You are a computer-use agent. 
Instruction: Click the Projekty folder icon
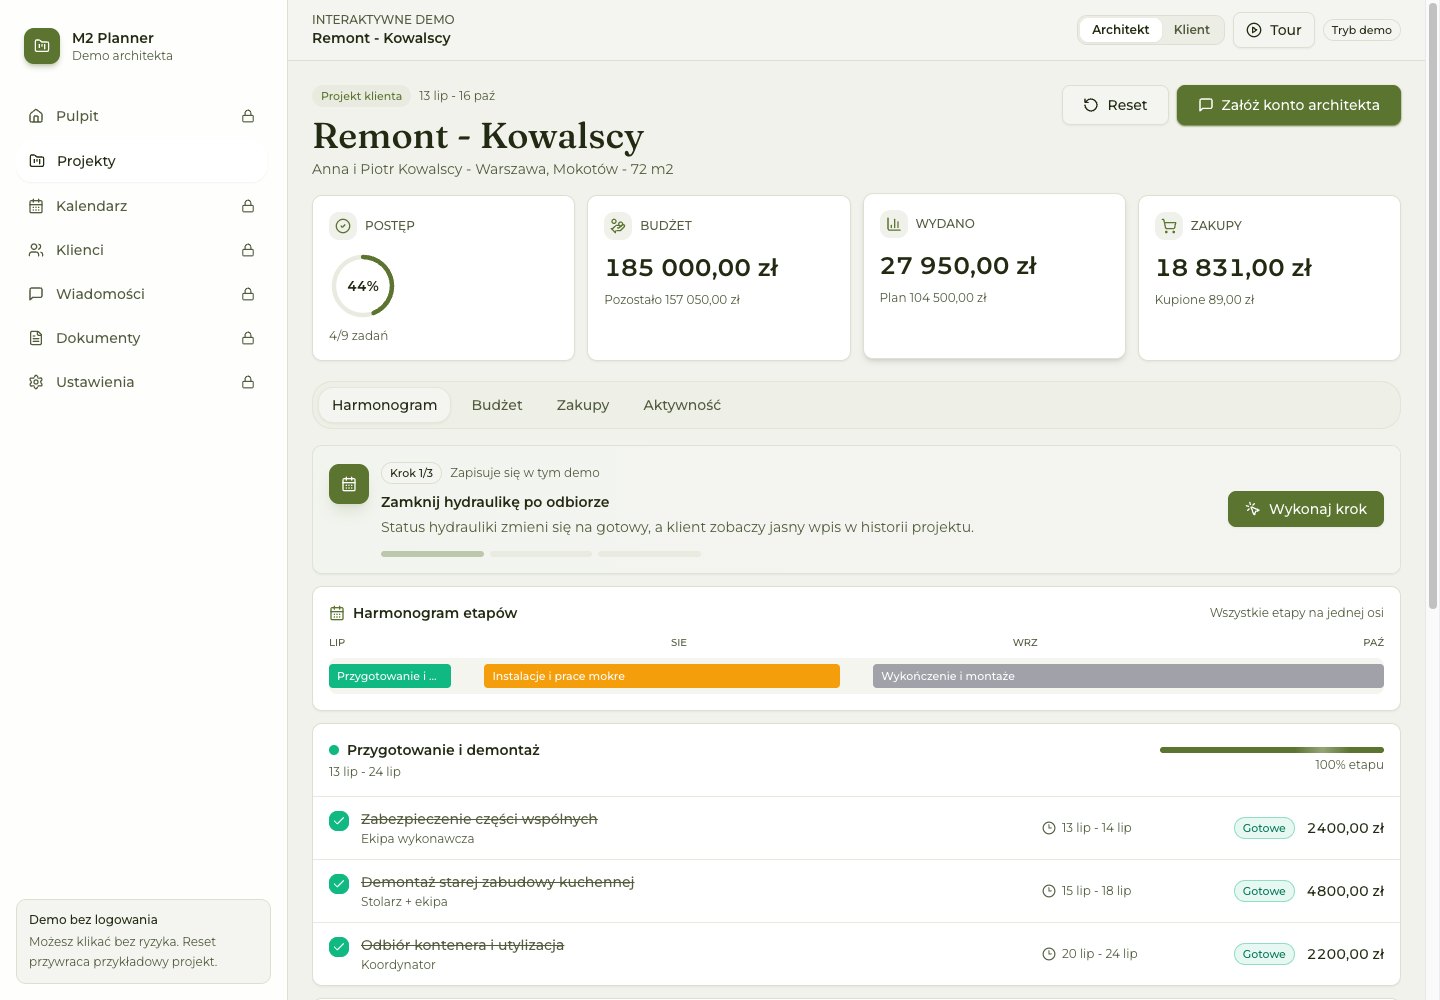37,161
